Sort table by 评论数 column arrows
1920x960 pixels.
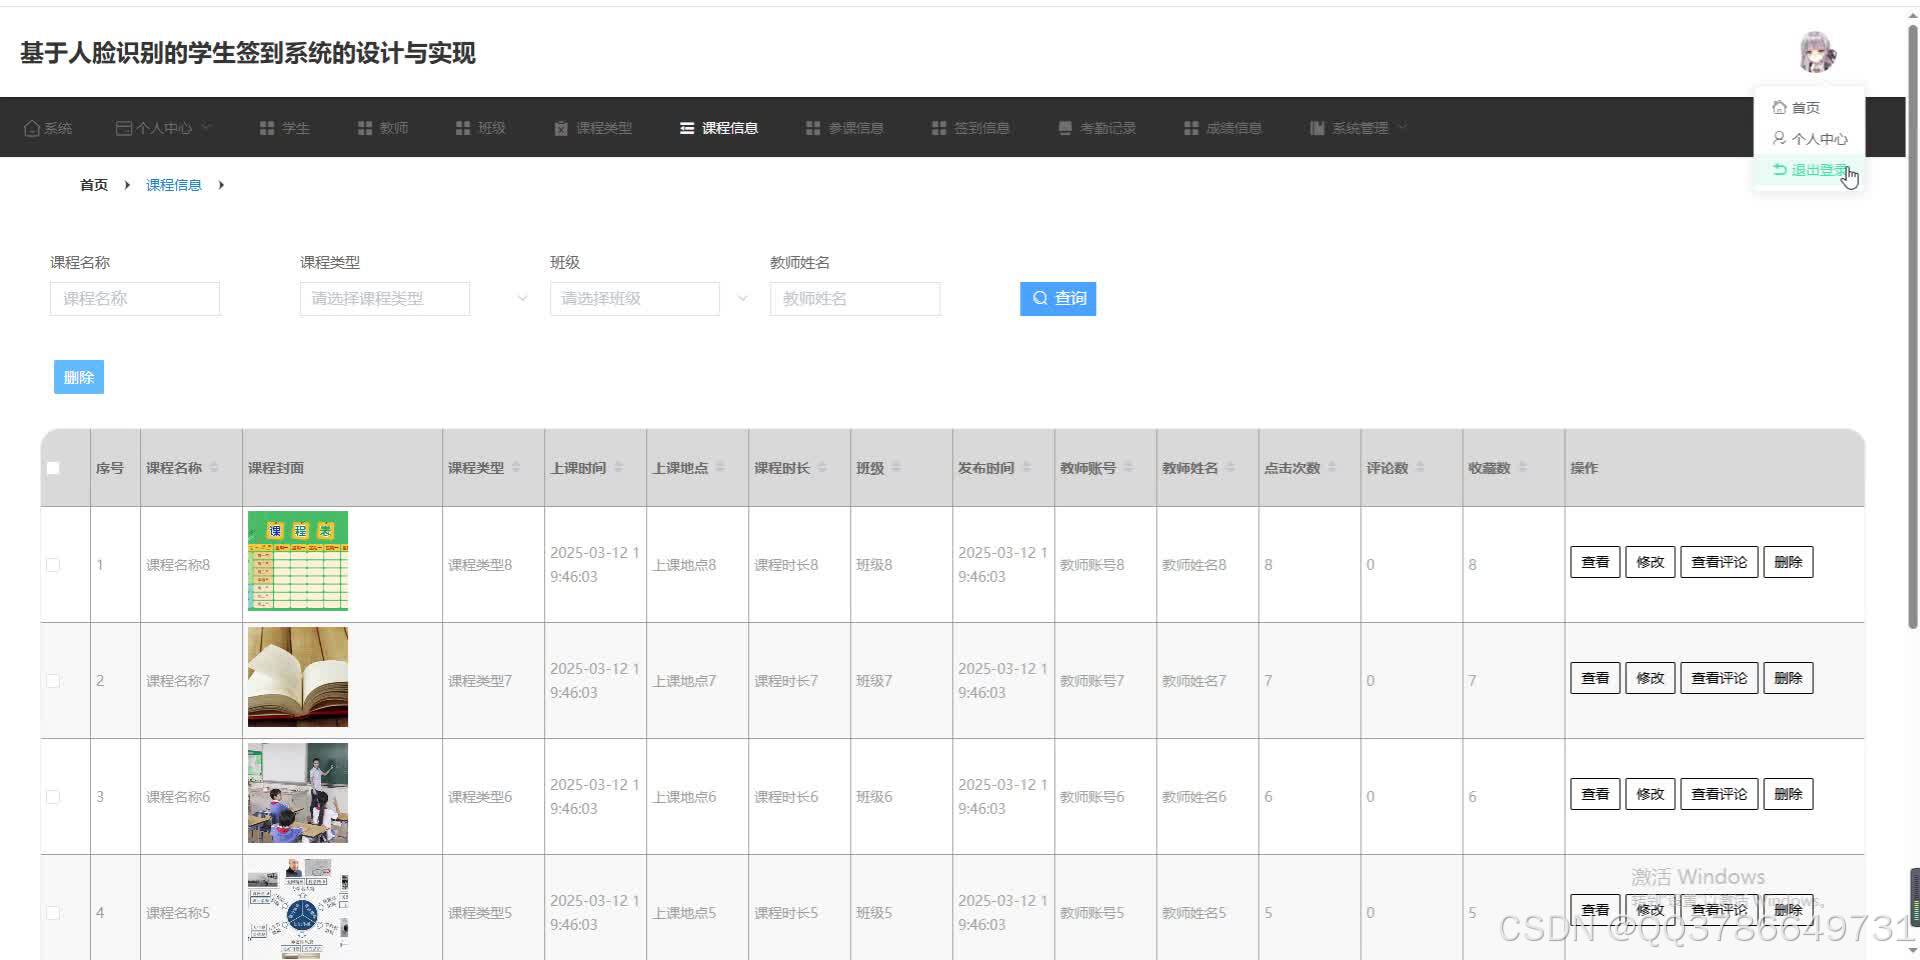1420,467
